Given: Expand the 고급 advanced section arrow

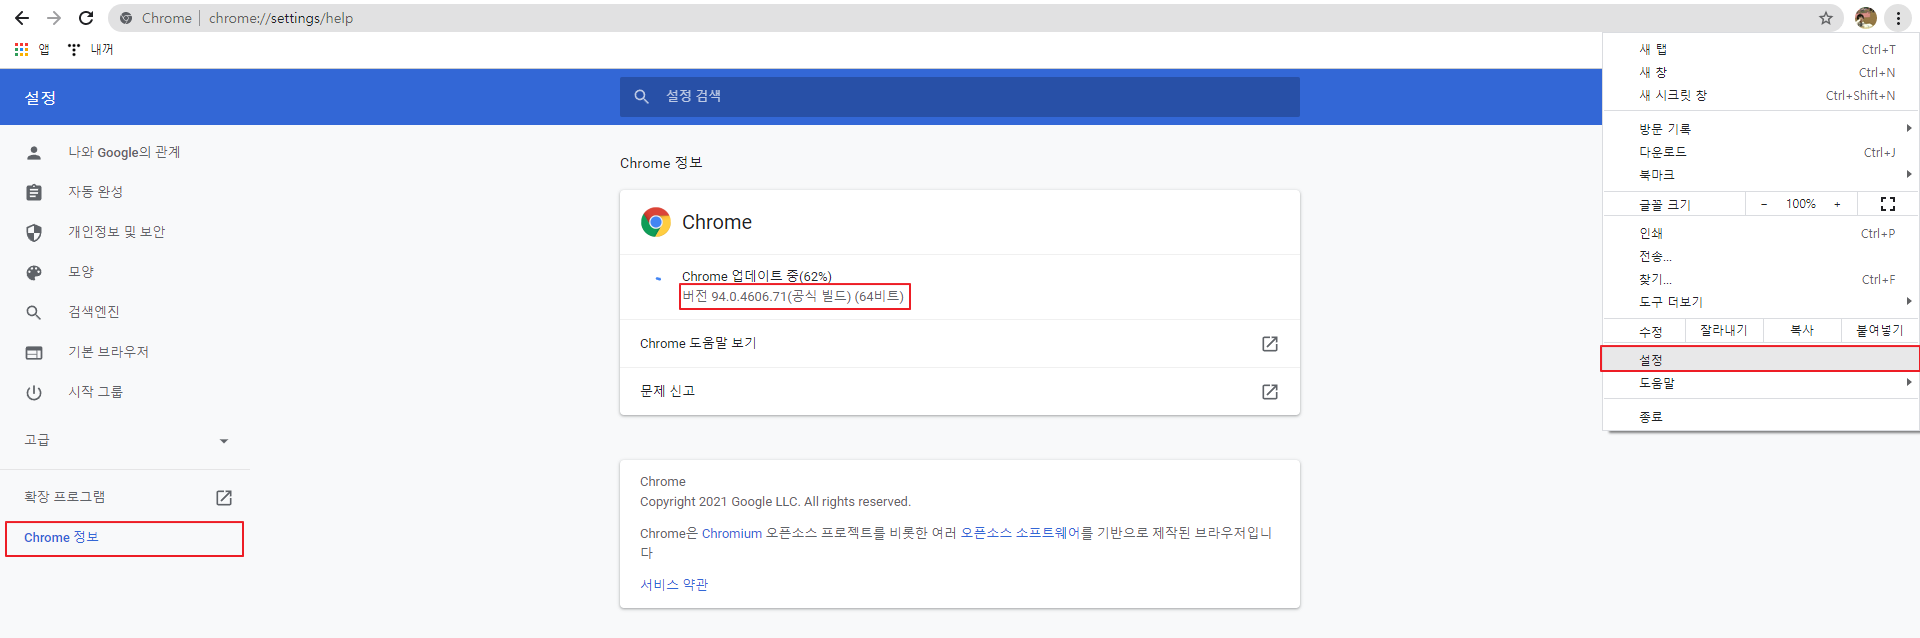Looking at the screenshot, I should (224, 441).
